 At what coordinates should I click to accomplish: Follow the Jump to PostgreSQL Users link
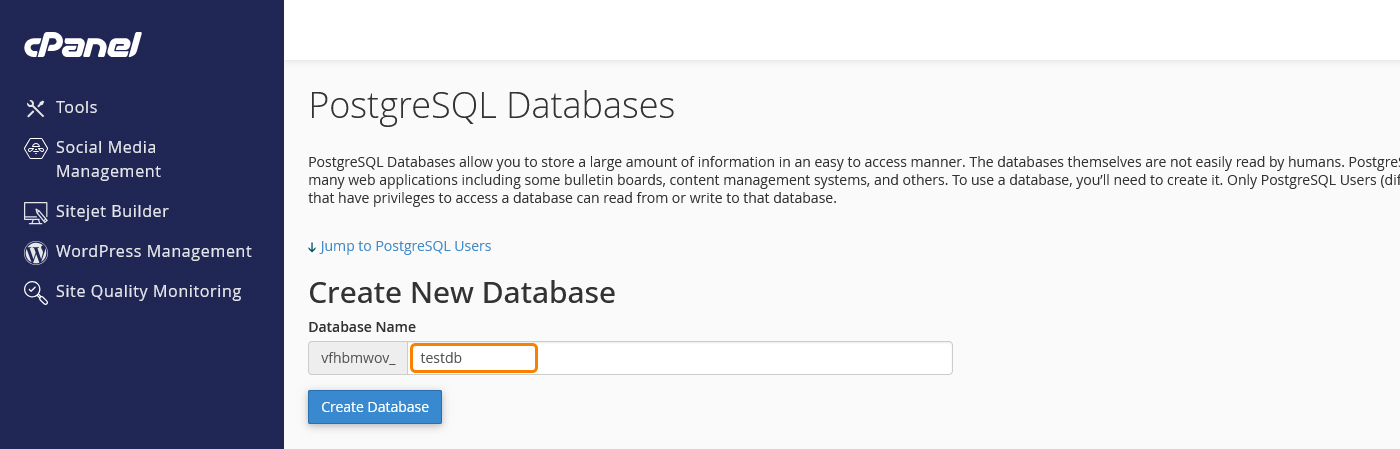tap(405, 246)
